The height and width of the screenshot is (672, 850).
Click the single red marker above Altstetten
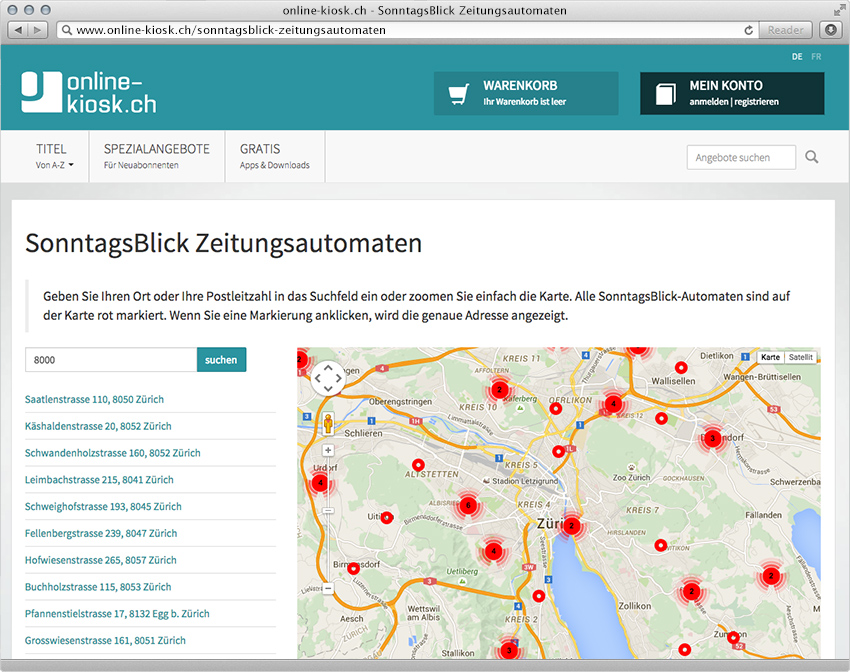pyautogui.click(x=418, y=465)
